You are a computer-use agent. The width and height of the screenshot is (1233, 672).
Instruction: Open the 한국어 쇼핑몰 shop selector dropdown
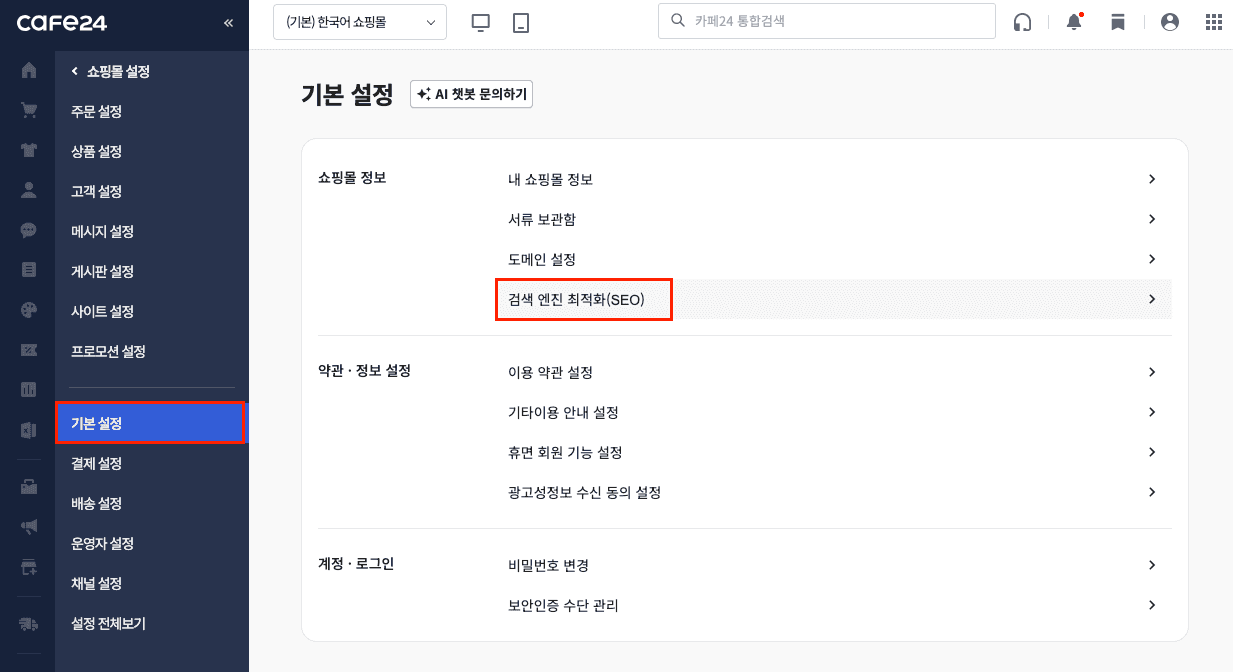360,22
